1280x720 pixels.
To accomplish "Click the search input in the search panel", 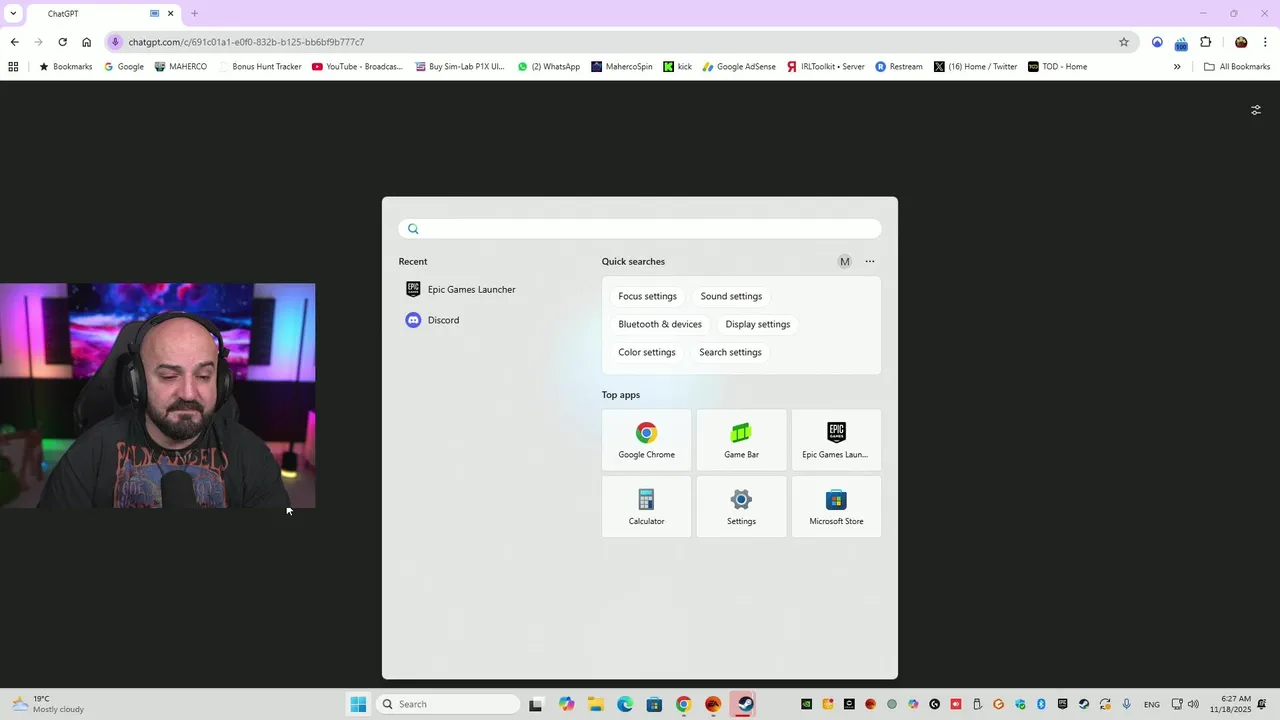I will click(x=640, y=229).
